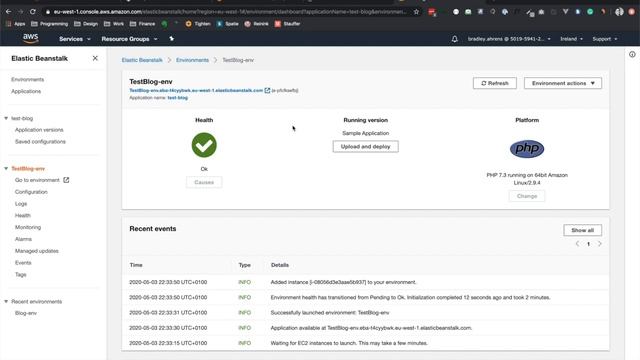Click Upload and deploy button
This screenshot has height=360, width=640.
365,147
